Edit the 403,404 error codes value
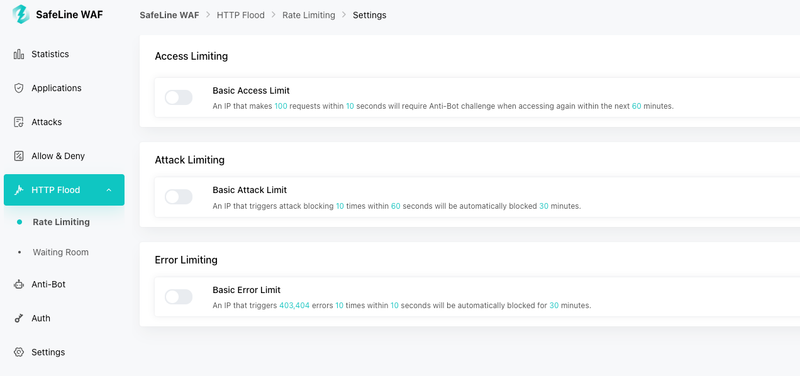 click(294, 306)
